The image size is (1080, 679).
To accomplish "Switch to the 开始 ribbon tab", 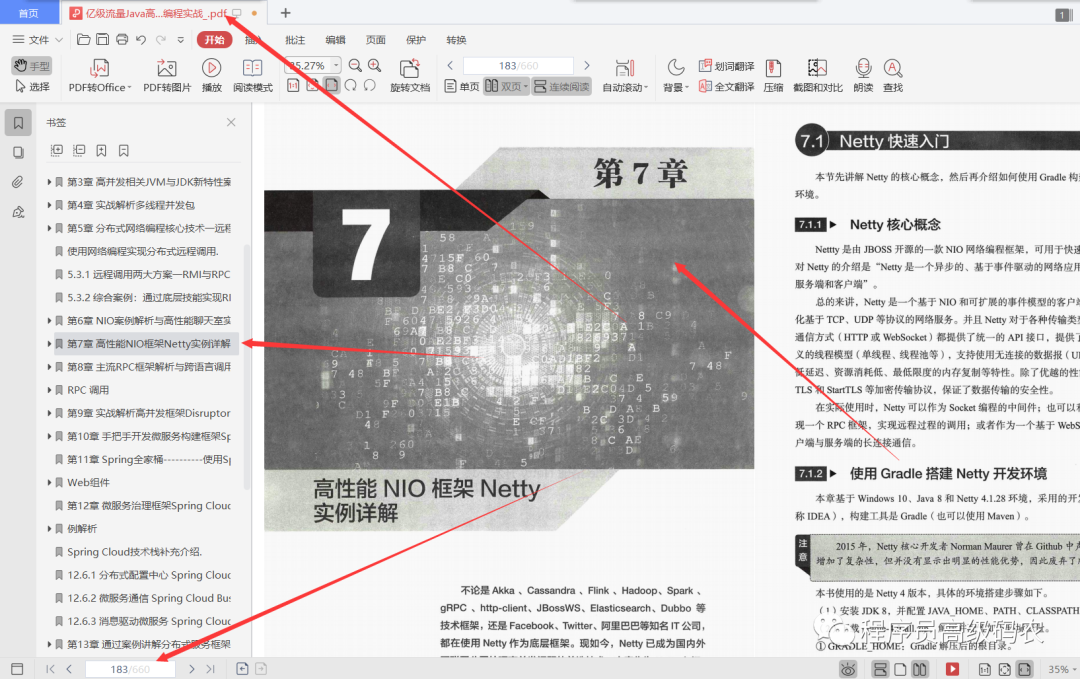I will tap(214, 40).
